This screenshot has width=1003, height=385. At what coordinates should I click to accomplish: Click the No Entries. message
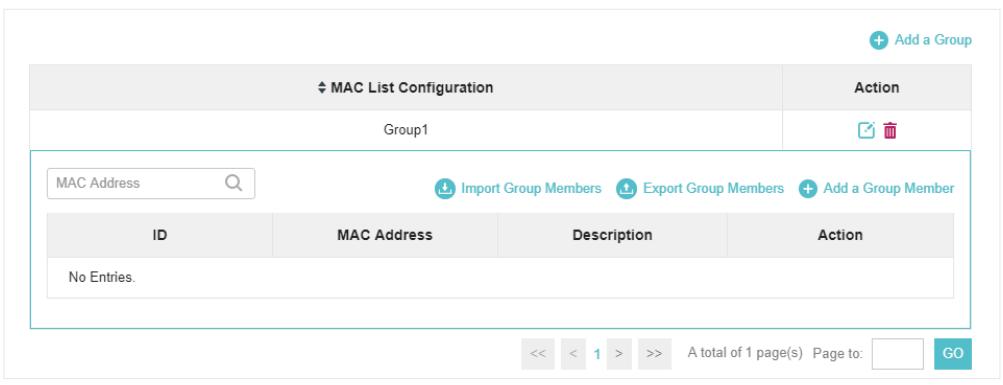(102, 278)
